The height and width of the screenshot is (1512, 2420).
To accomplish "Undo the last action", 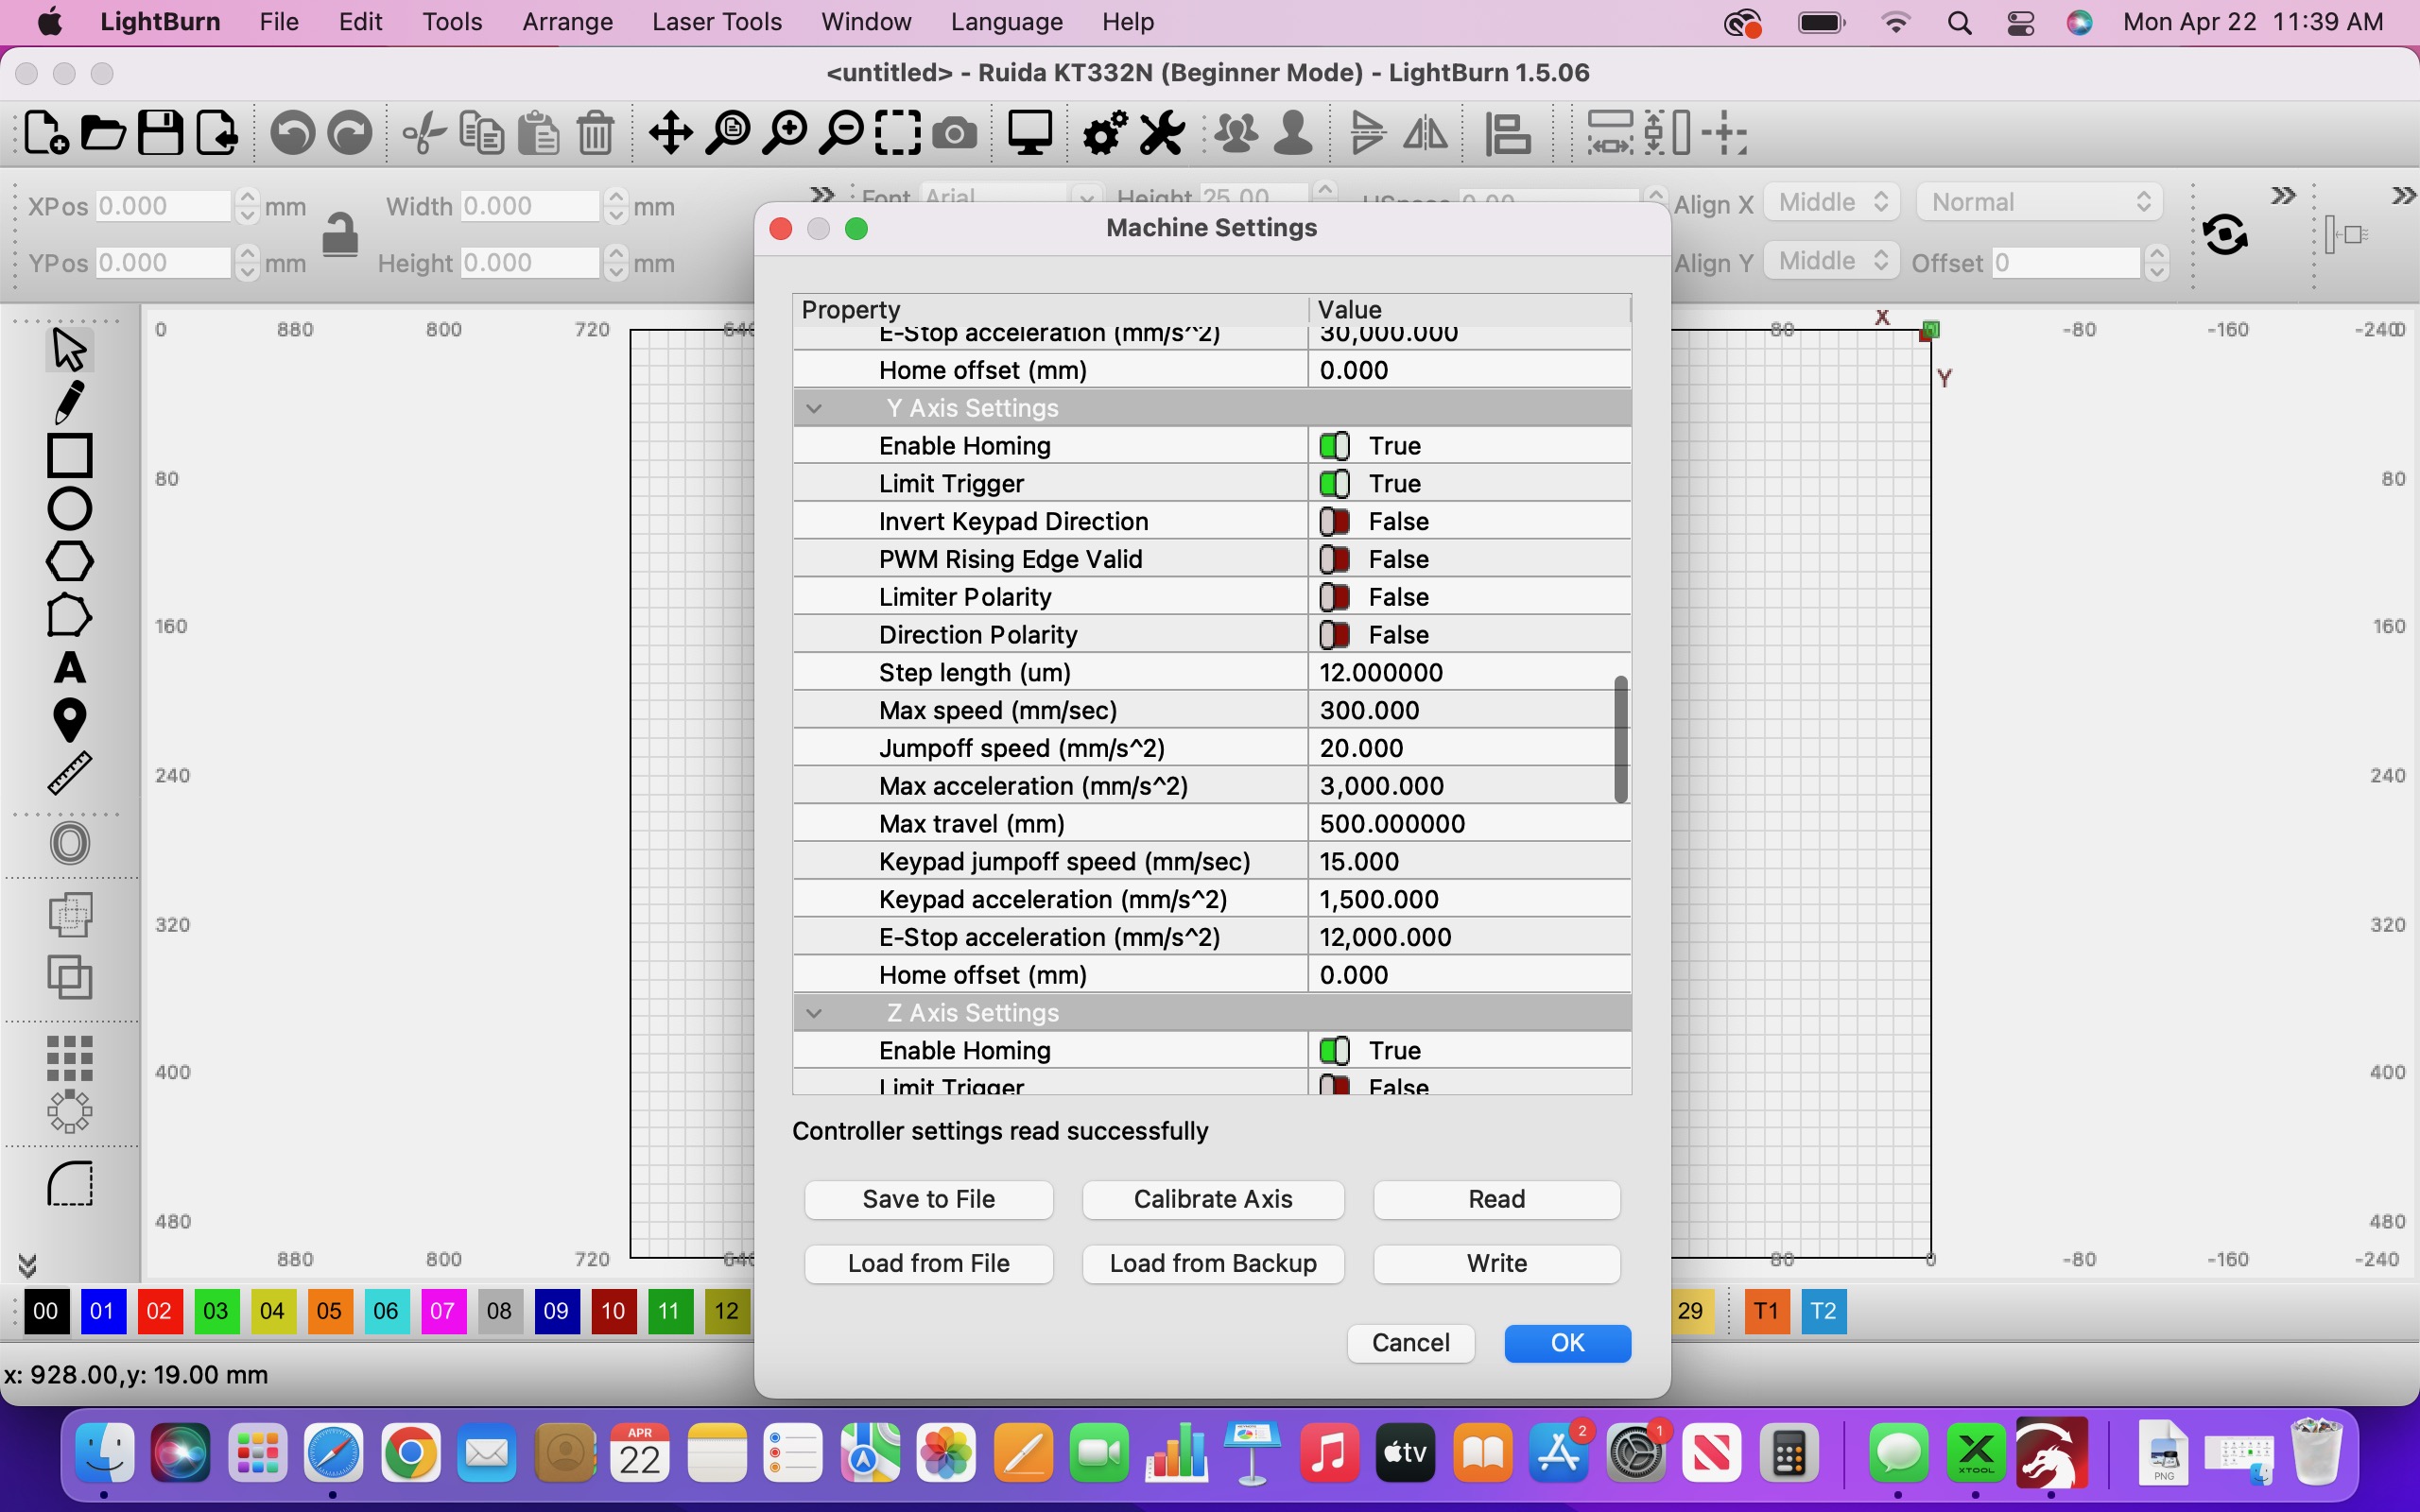I will (x=293, y=133).
